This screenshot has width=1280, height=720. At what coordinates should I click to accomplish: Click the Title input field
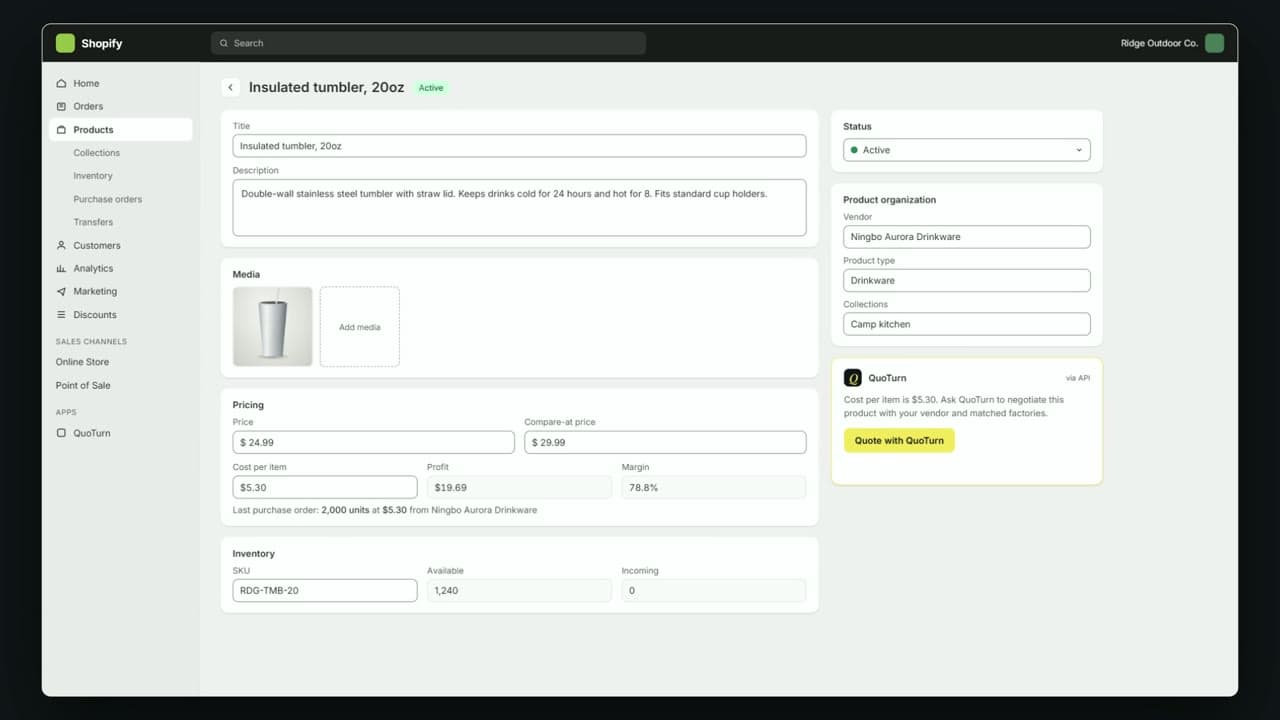tap(519, 146)
